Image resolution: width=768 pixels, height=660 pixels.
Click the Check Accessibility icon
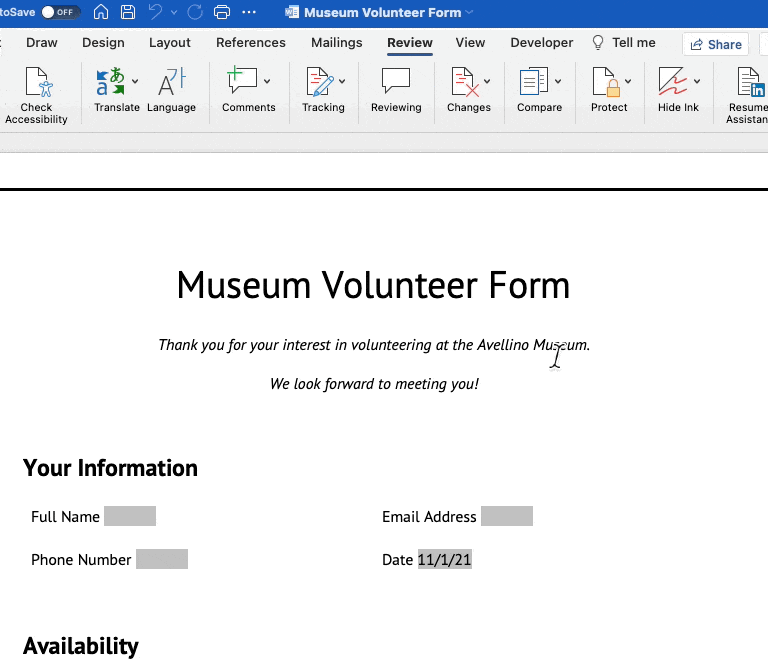(36, 82)
